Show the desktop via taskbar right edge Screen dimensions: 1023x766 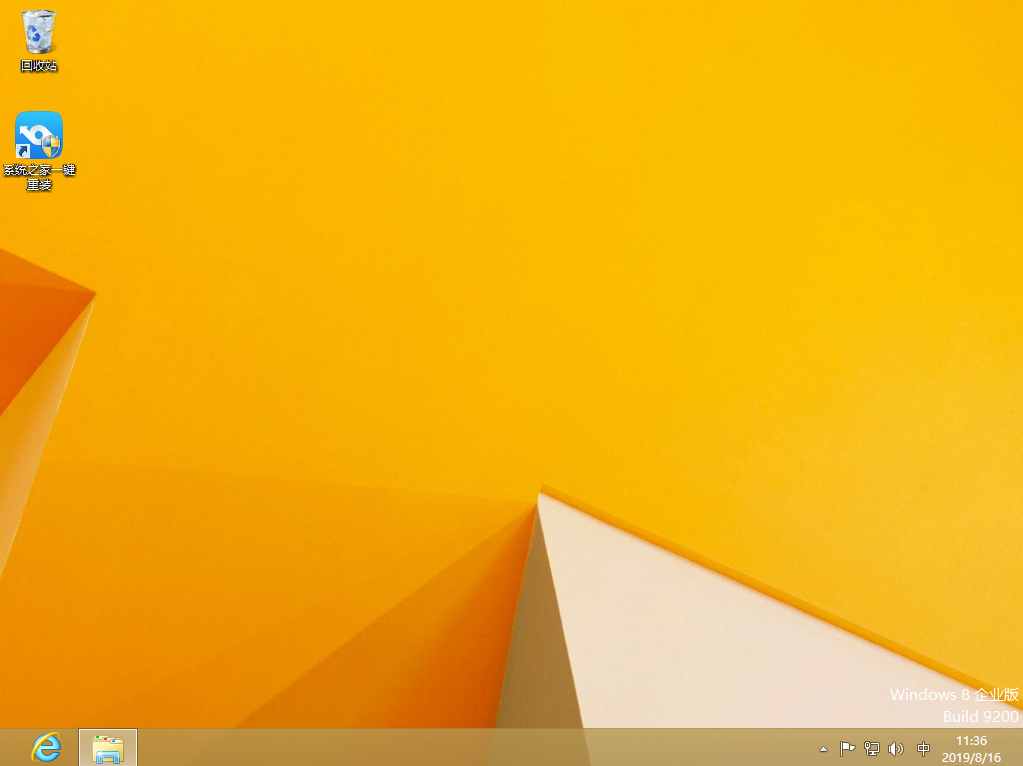click(x=1019, y=748)
